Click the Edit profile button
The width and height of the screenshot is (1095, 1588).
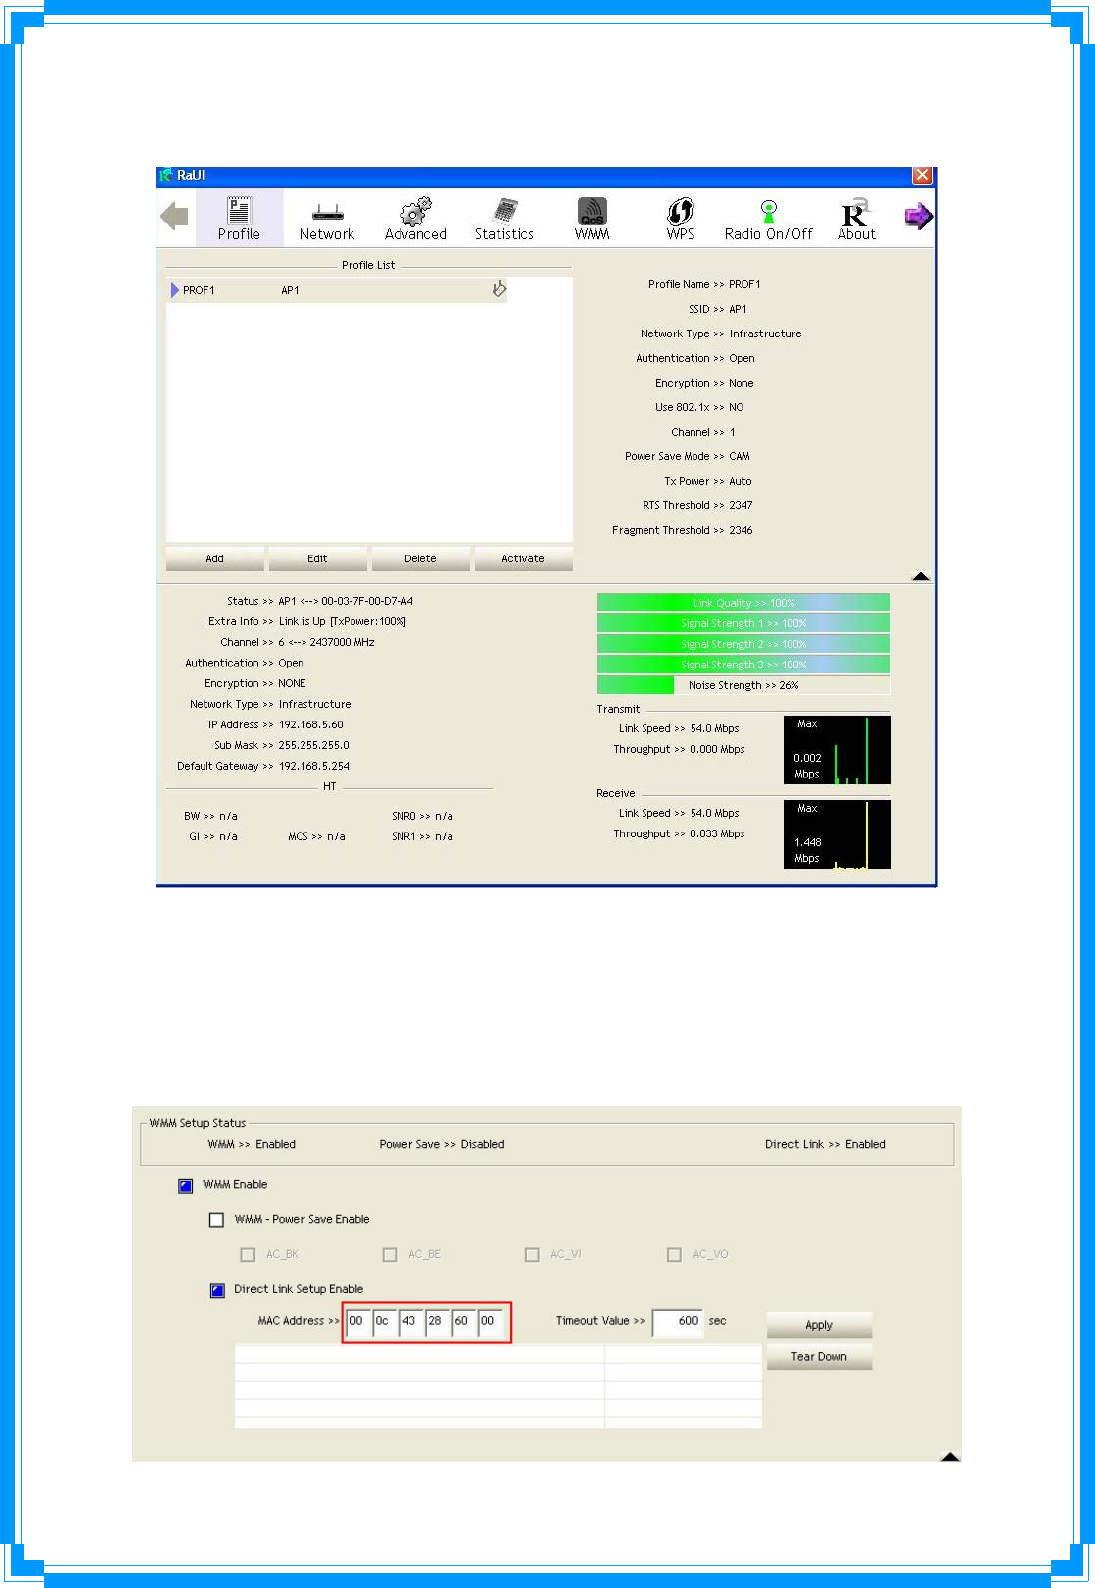pos(317,558)
